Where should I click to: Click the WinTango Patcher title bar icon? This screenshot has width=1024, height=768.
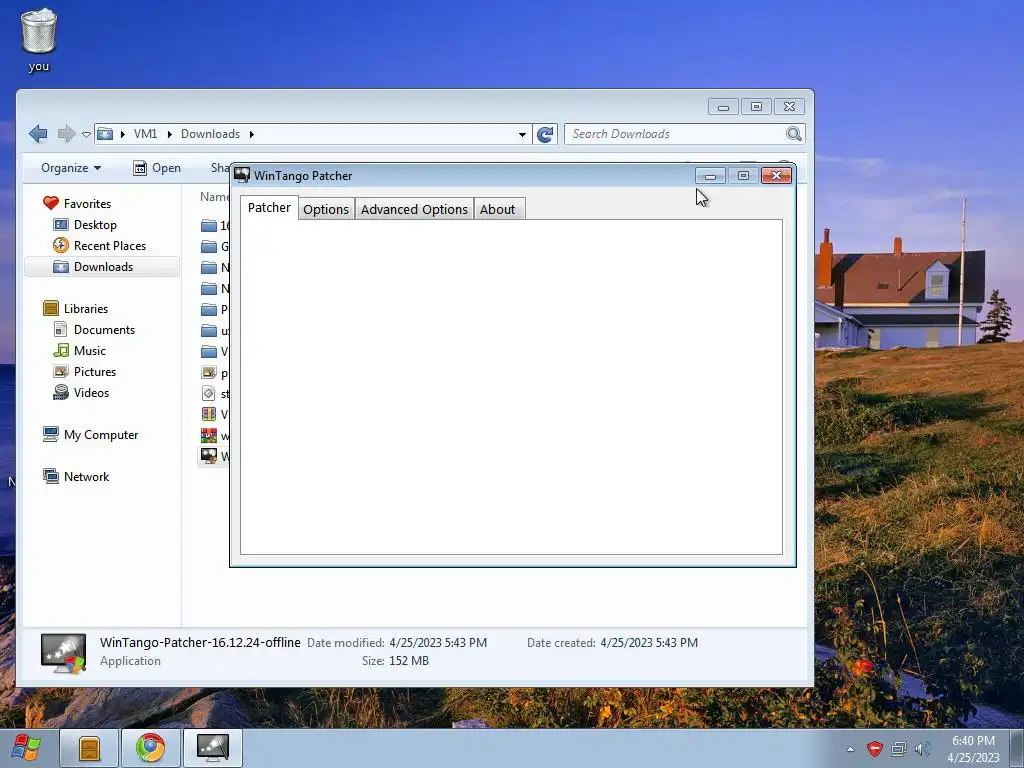(x=242, y=175)
